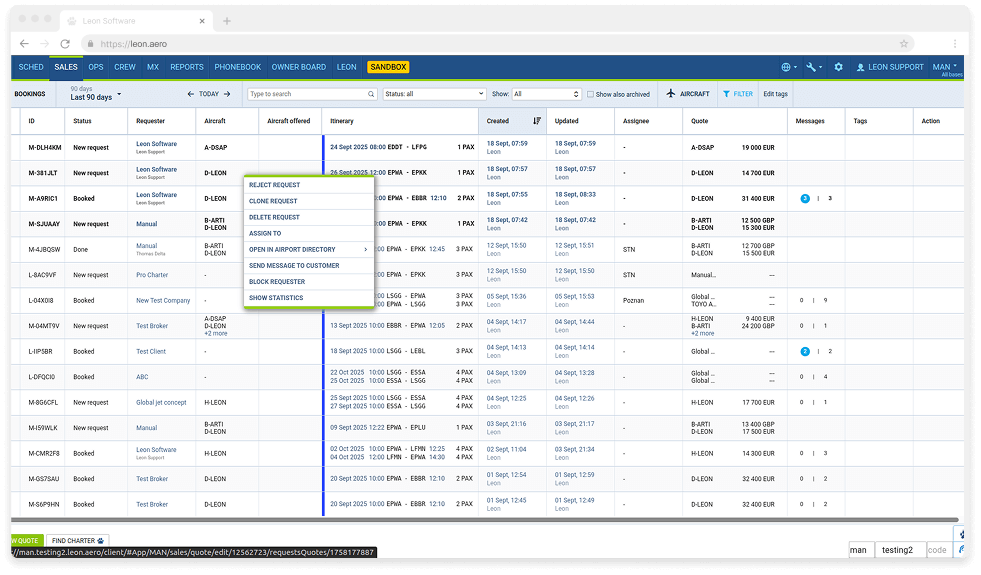Screen dimensions: 981x575
Task: Choose Show Statistics menu entry
Action: click(308, 298)
